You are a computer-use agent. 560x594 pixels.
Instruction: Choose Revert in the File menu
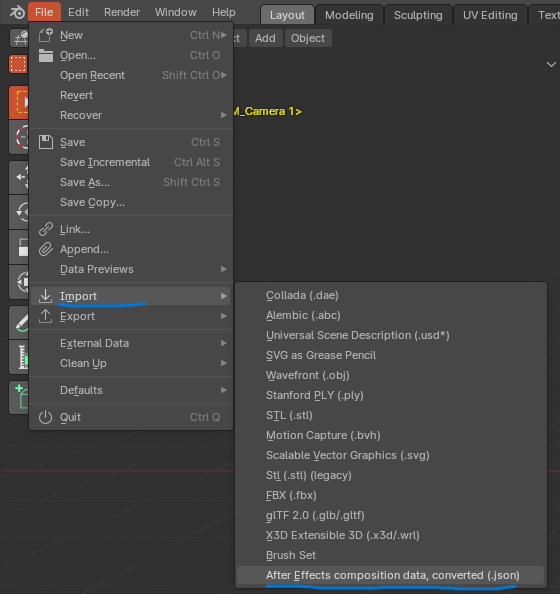click(x=131, y=95)
